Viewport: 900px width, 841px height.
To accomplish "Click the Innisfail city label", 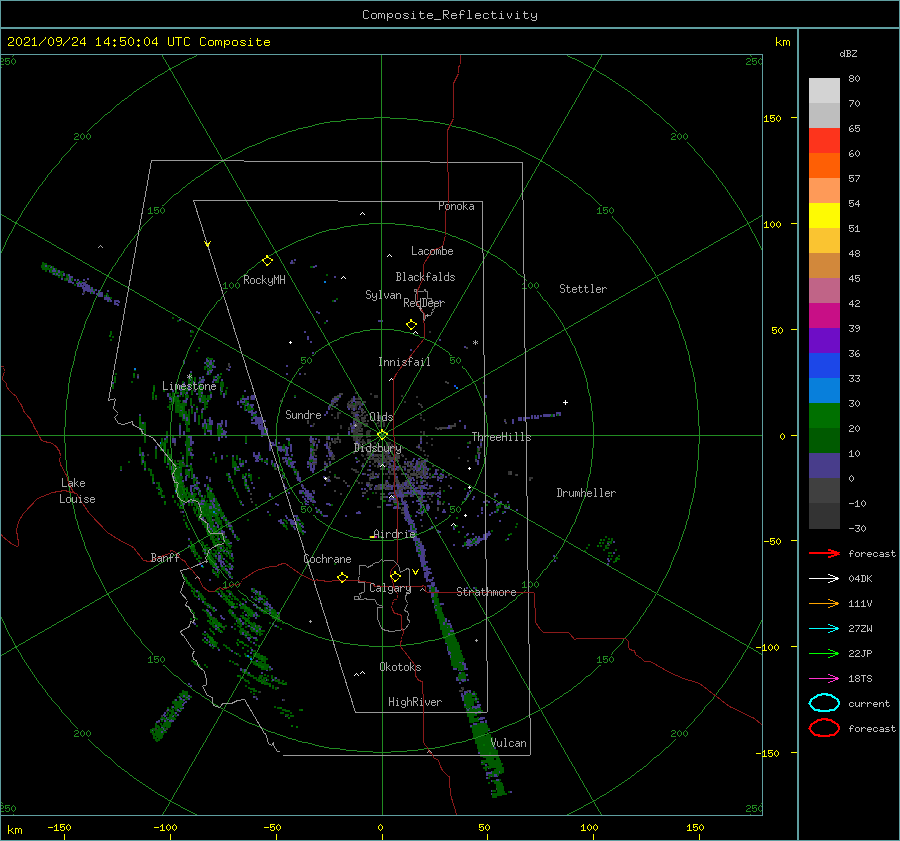I will pos(404,362).
